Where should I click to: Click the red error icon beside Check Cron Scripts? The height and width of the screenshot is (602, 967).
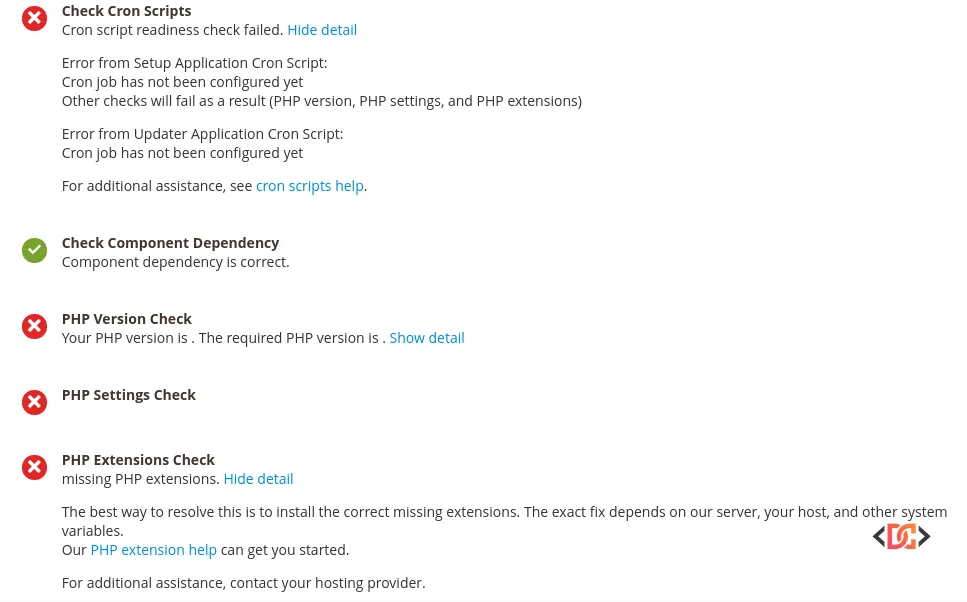pos(34,18)
